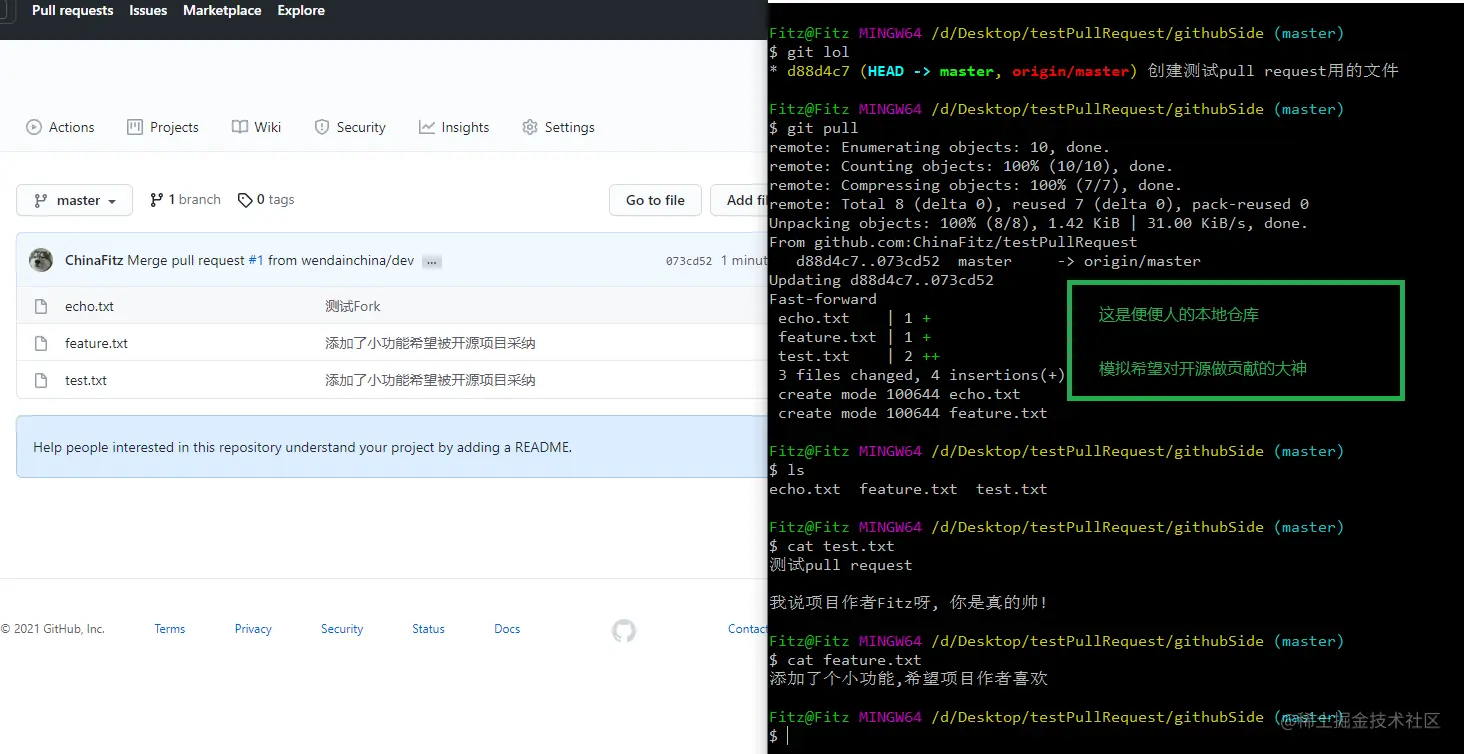This screenshot has width=1464, height=754.
Task: Open the Terms footer link
Action: click(x=170, y=629)
